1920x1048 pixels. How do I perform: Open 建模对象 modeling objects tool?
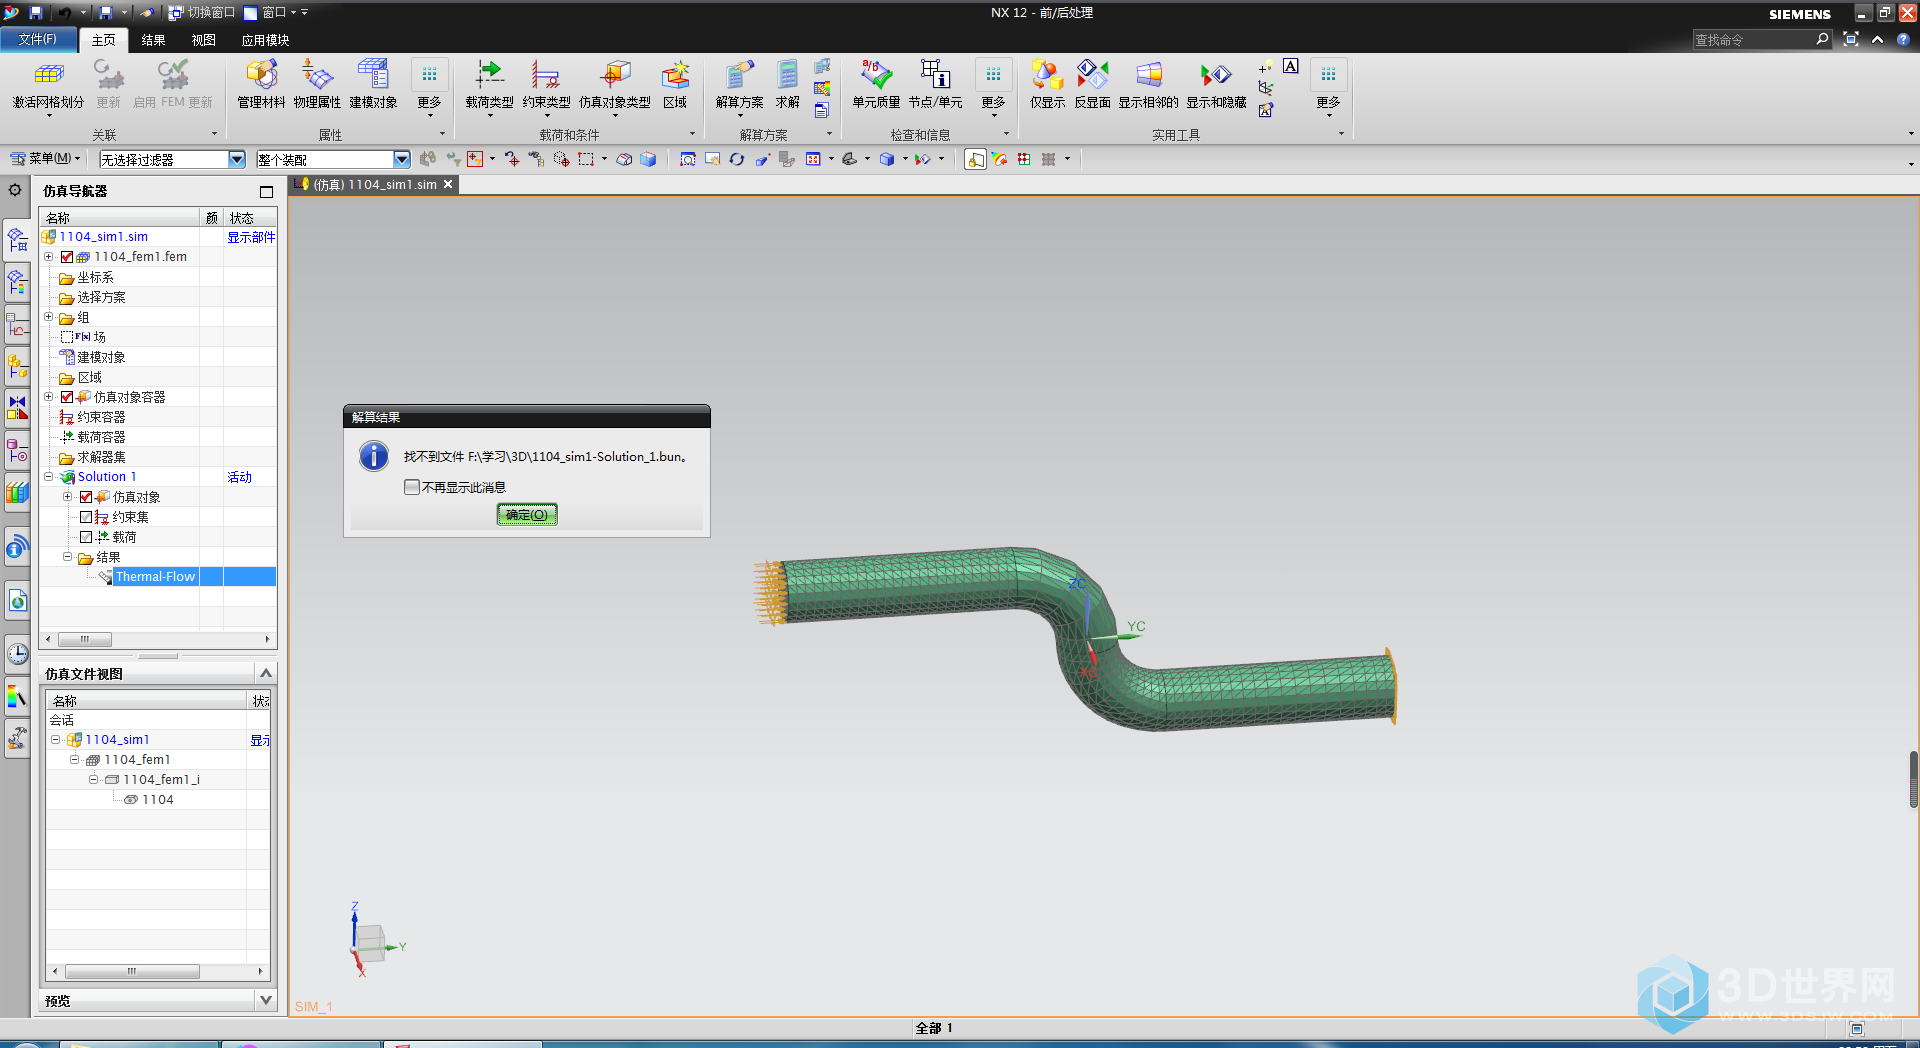point(373,75)
